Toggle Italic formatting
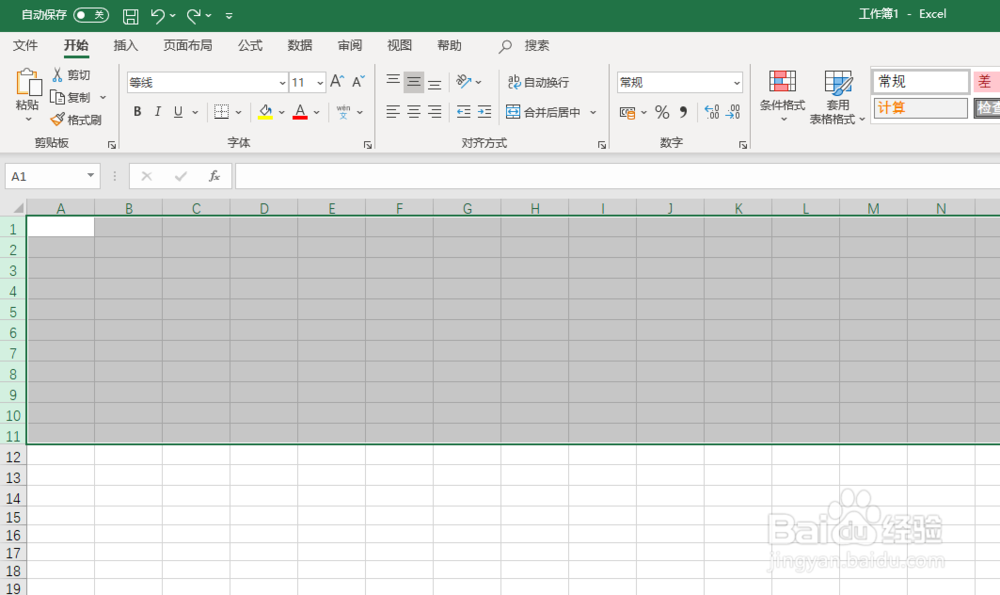Image resolution: width=1000 pixels, height=595 pixels. (158, 112)
